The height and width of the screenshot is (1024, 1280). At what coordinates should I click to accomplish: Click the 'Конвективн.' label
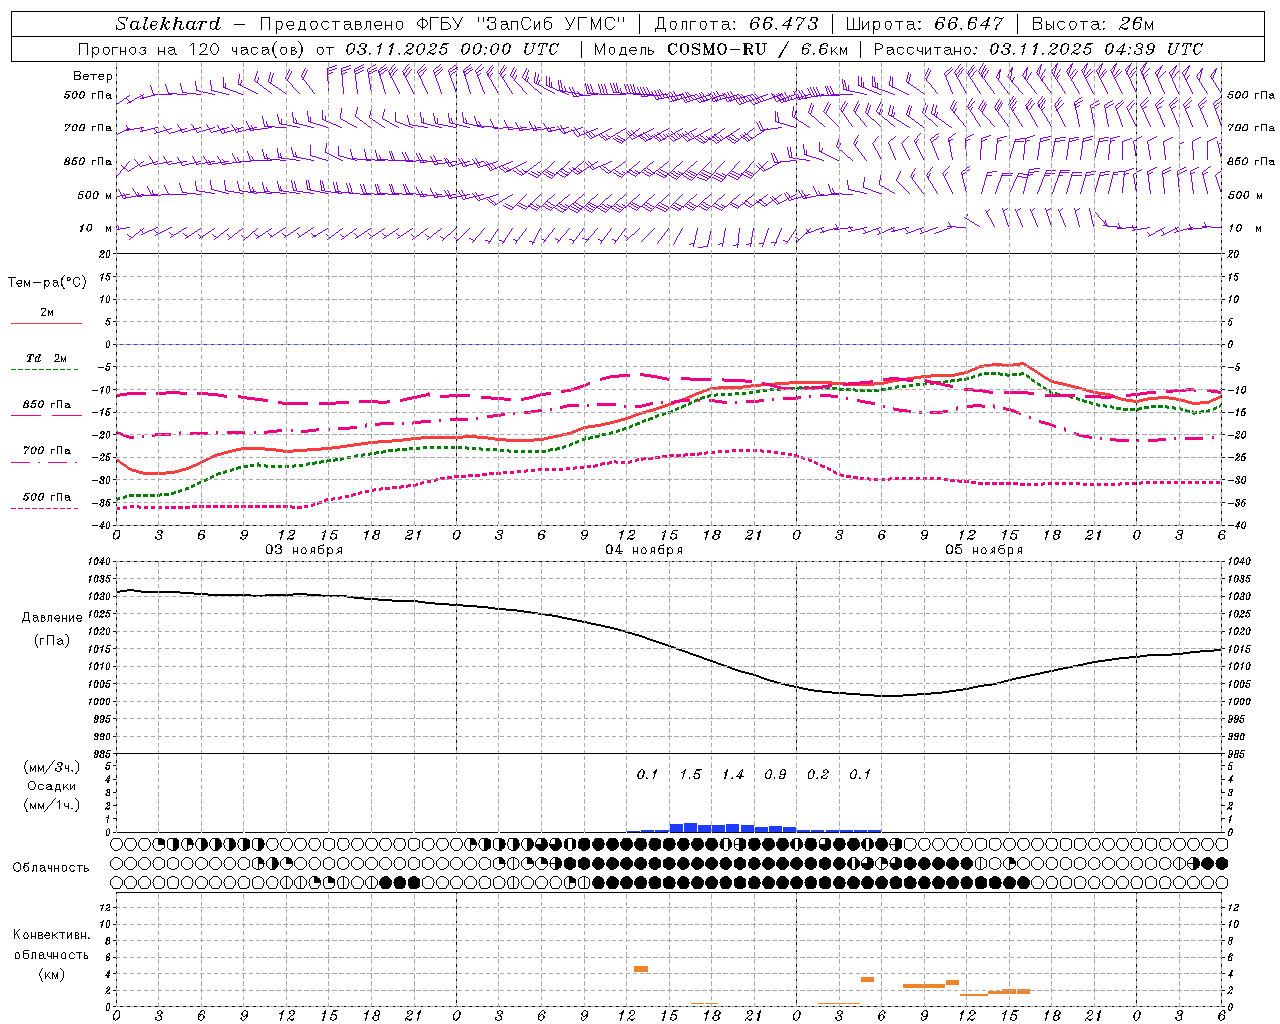(52, 935)
